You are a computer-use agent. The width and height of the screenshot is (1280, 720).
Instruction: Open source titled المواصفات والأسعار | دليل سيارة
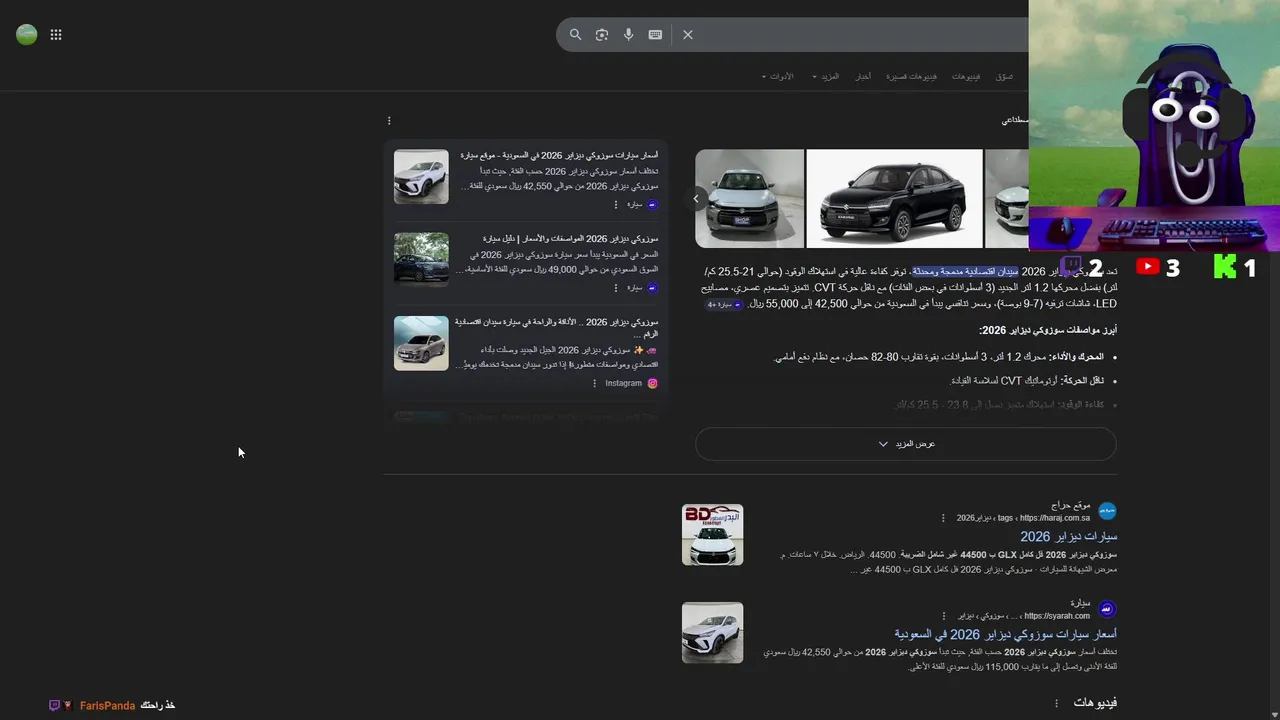570,238
